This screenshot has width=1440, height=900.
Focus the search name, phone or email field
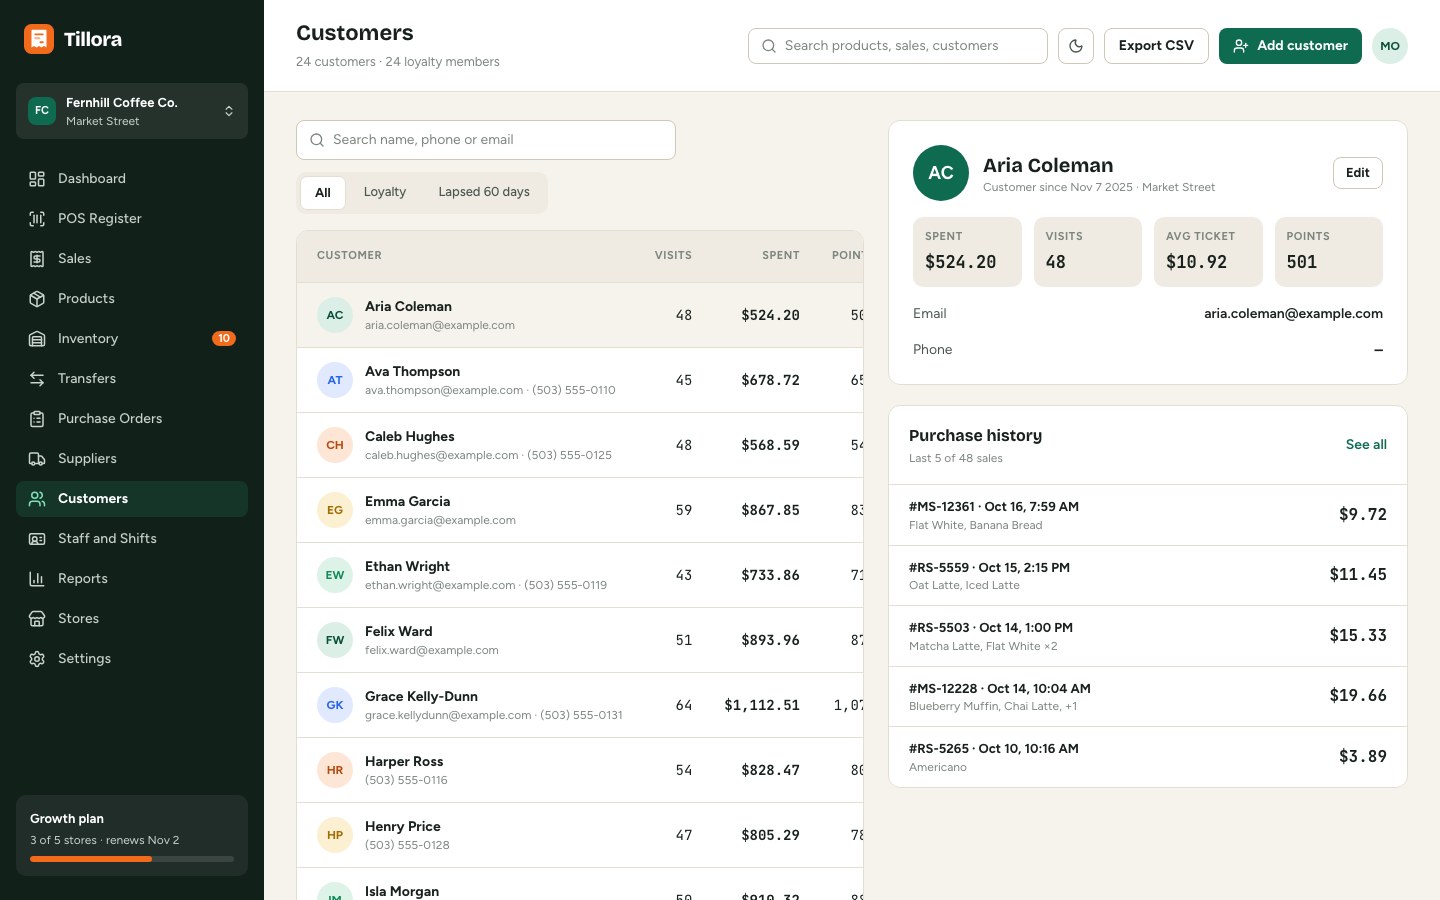(x=486, y=140)
